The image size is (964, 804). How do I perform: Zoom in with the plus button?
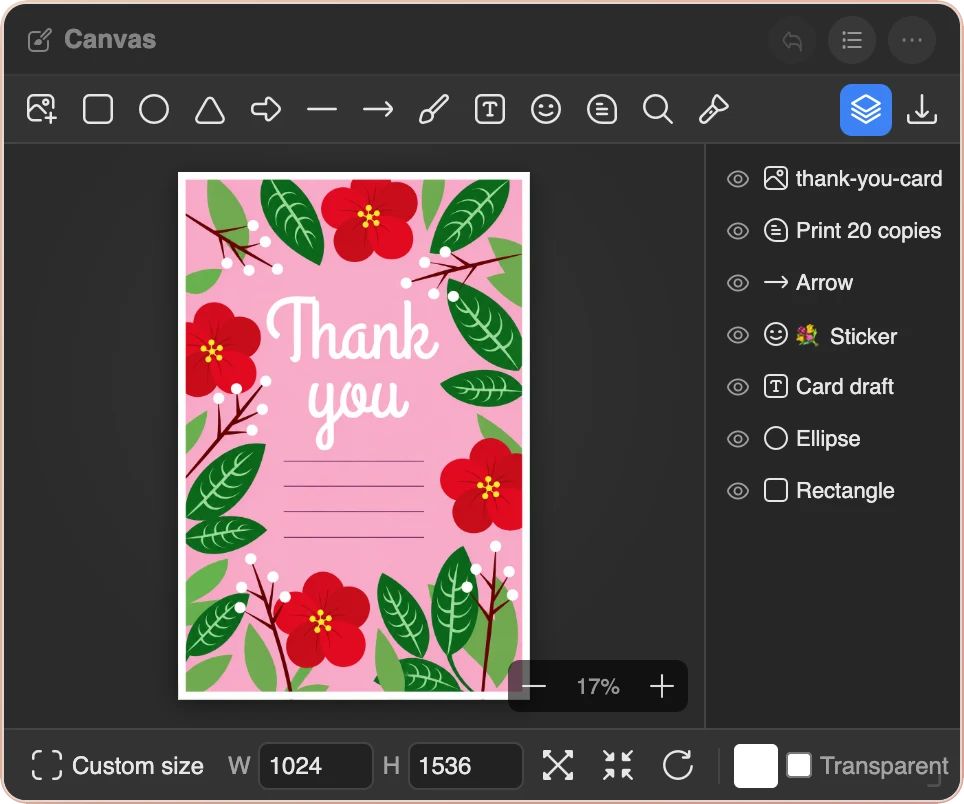click(x=662, y=686)
